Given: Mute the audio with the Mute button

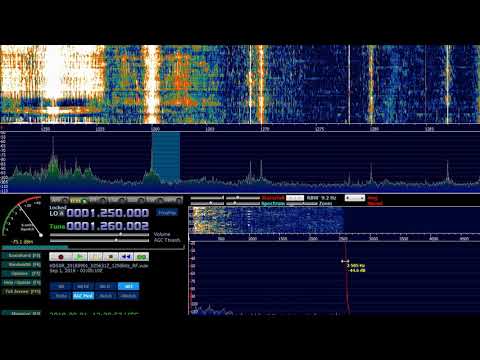Looking at the screenshot, I should (x=61, y=296).
